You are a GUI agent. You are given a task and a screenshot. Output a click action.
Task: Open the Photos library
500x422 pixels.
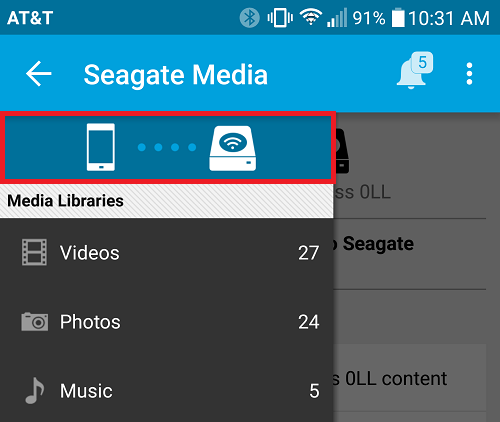click(x=167, y=322)
